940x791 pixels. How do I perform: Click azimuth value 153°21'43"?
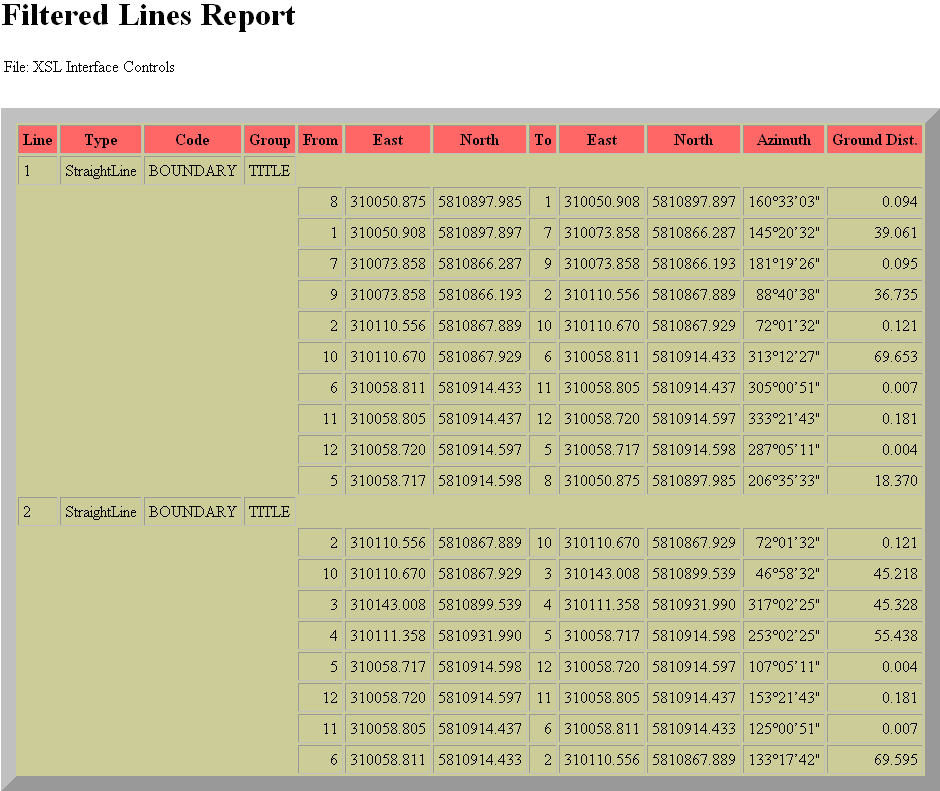click(784, 698)
